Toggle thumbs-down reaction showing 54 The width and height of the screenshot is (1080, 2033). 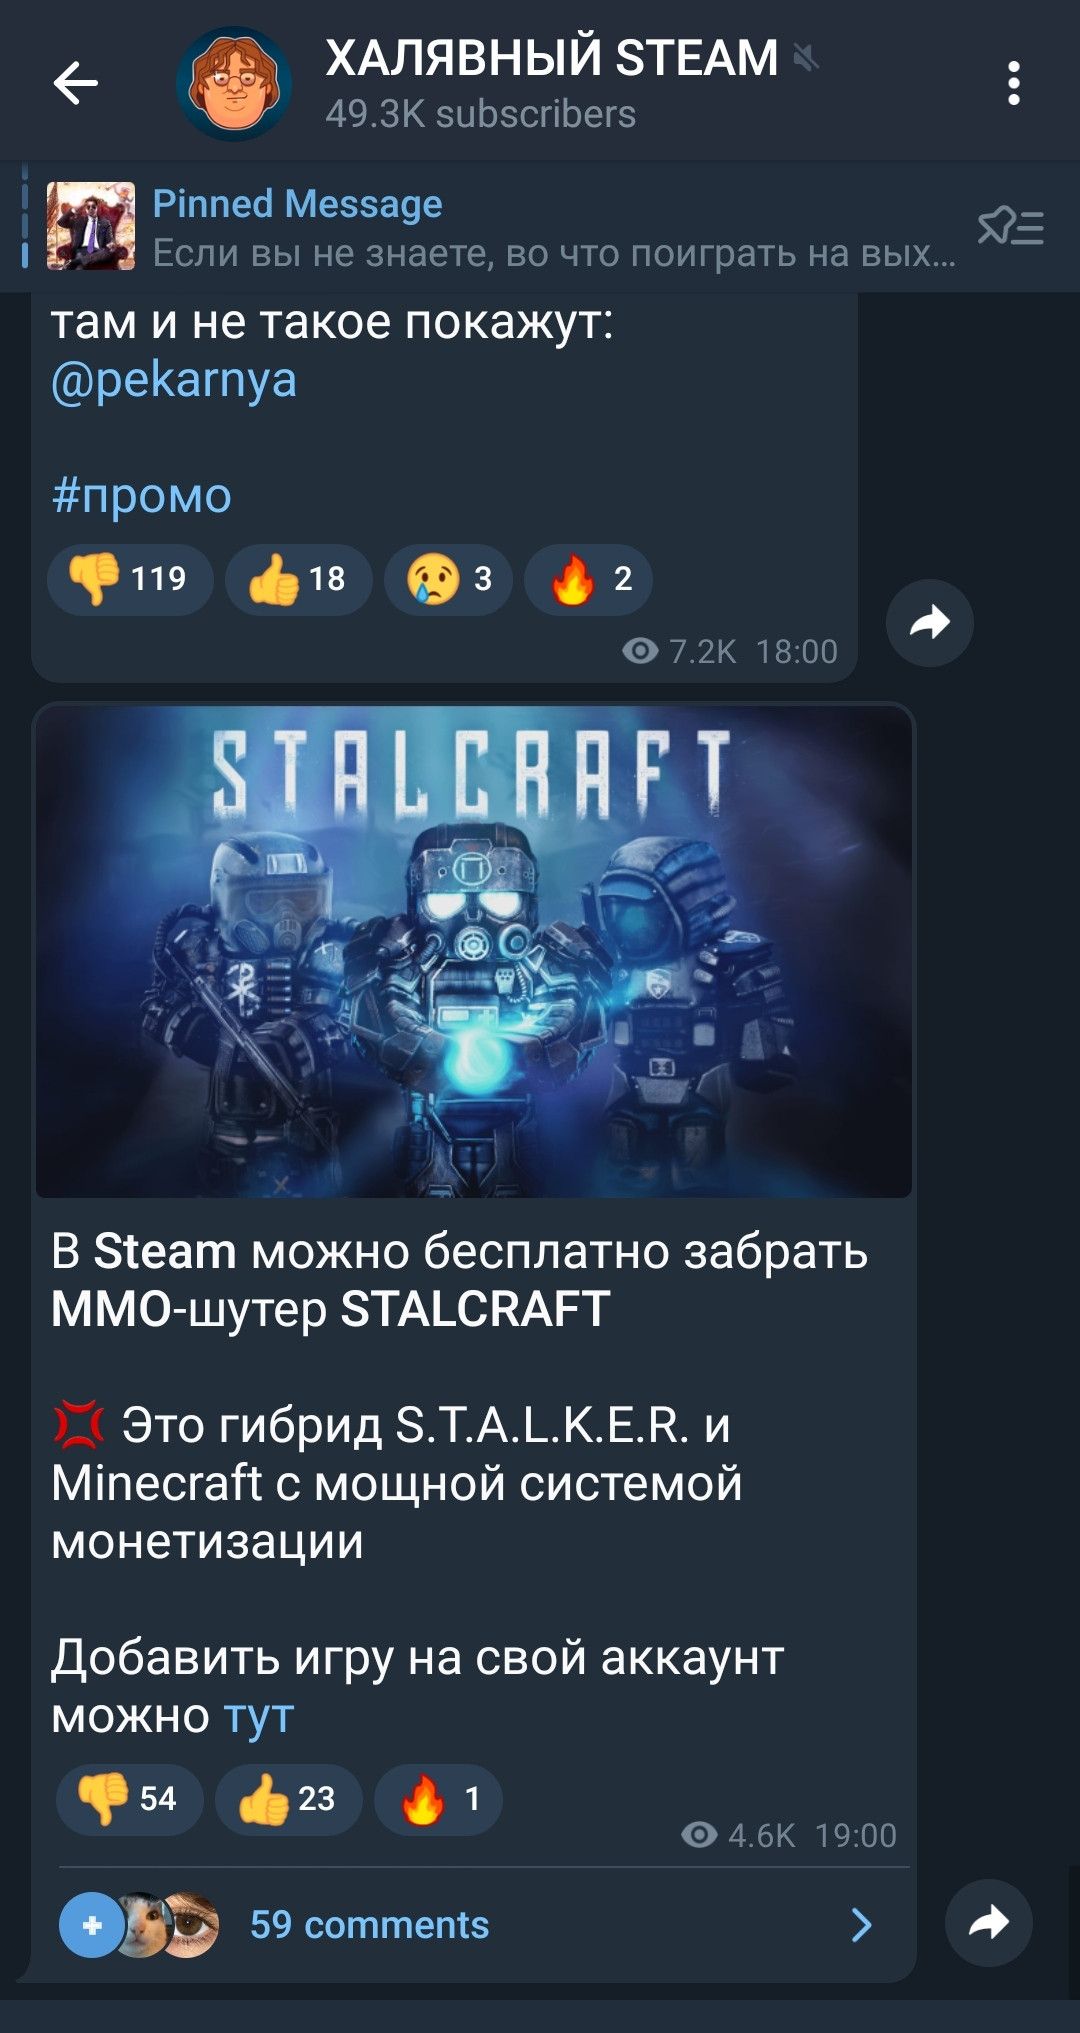tap(130, 1799)
